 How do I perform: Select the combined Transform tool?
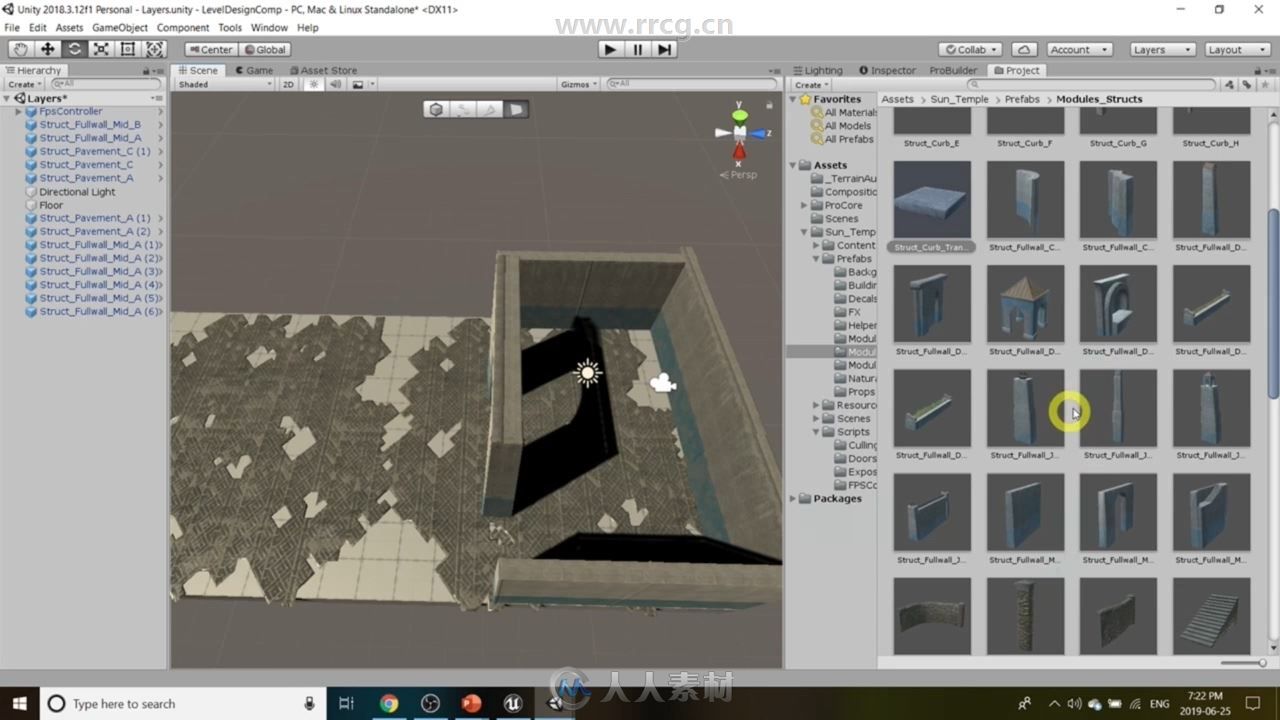[155, 49]
